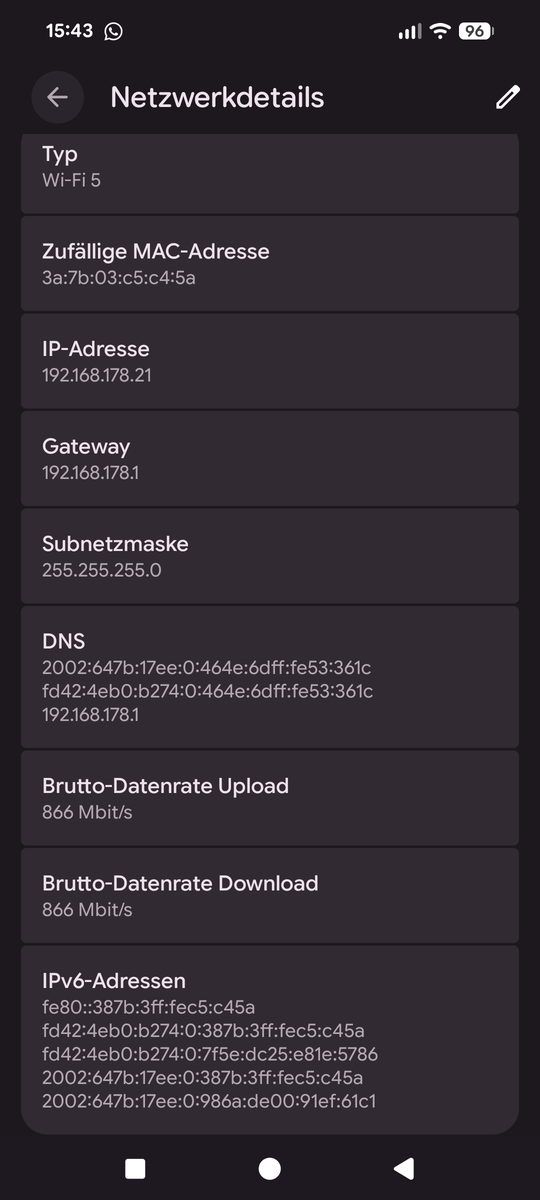Open the Gateway entry

[270, 458]
